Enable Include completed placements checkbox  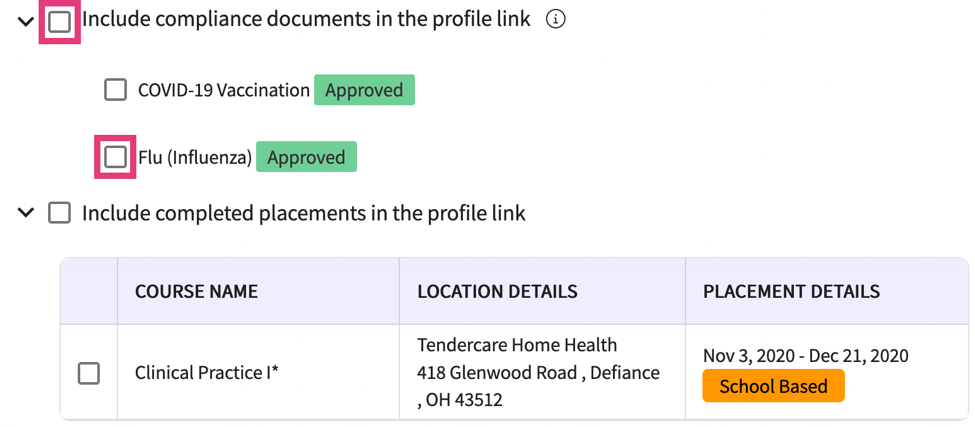pyautogui.click(x=60, y=213)
